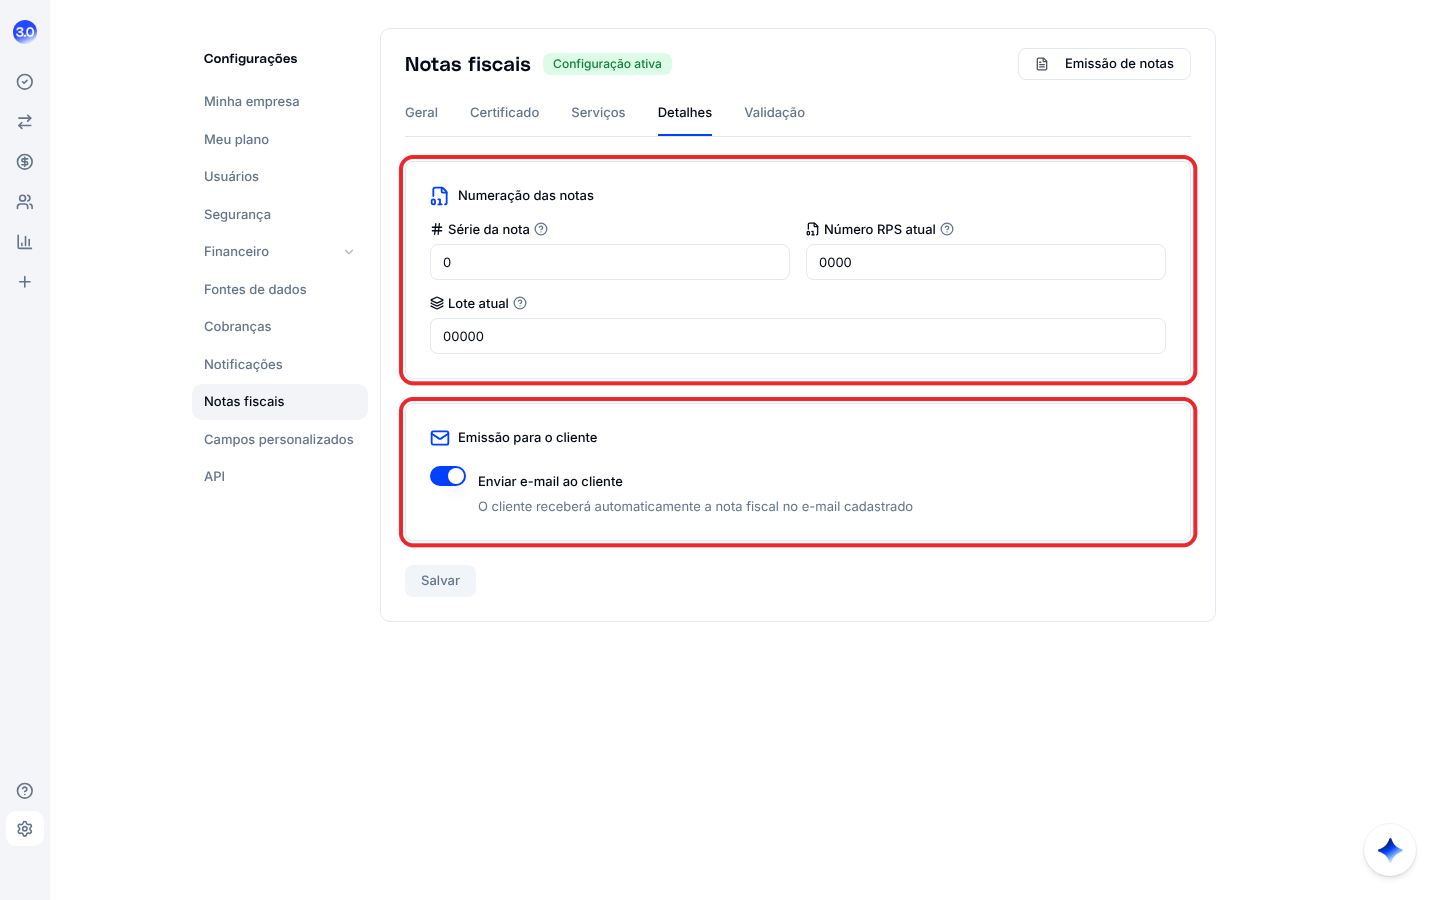Click the Salvar button

[440, 581]
